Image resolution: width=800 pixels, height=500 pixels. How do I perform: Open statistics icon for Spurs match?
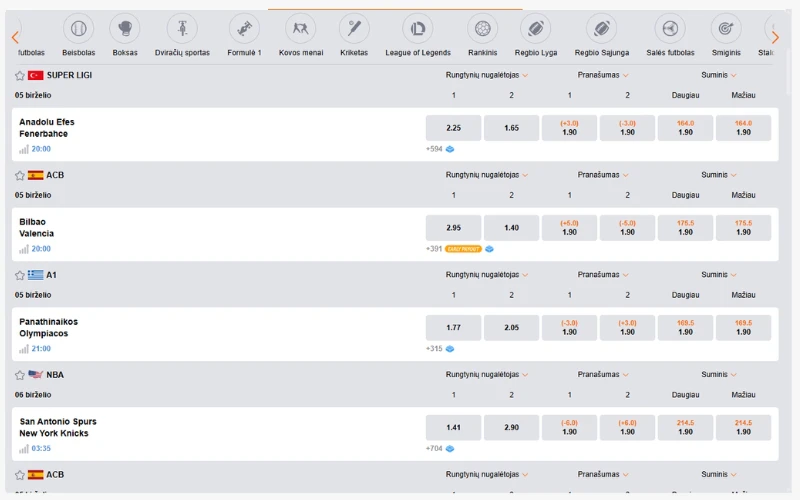(23, 449)
